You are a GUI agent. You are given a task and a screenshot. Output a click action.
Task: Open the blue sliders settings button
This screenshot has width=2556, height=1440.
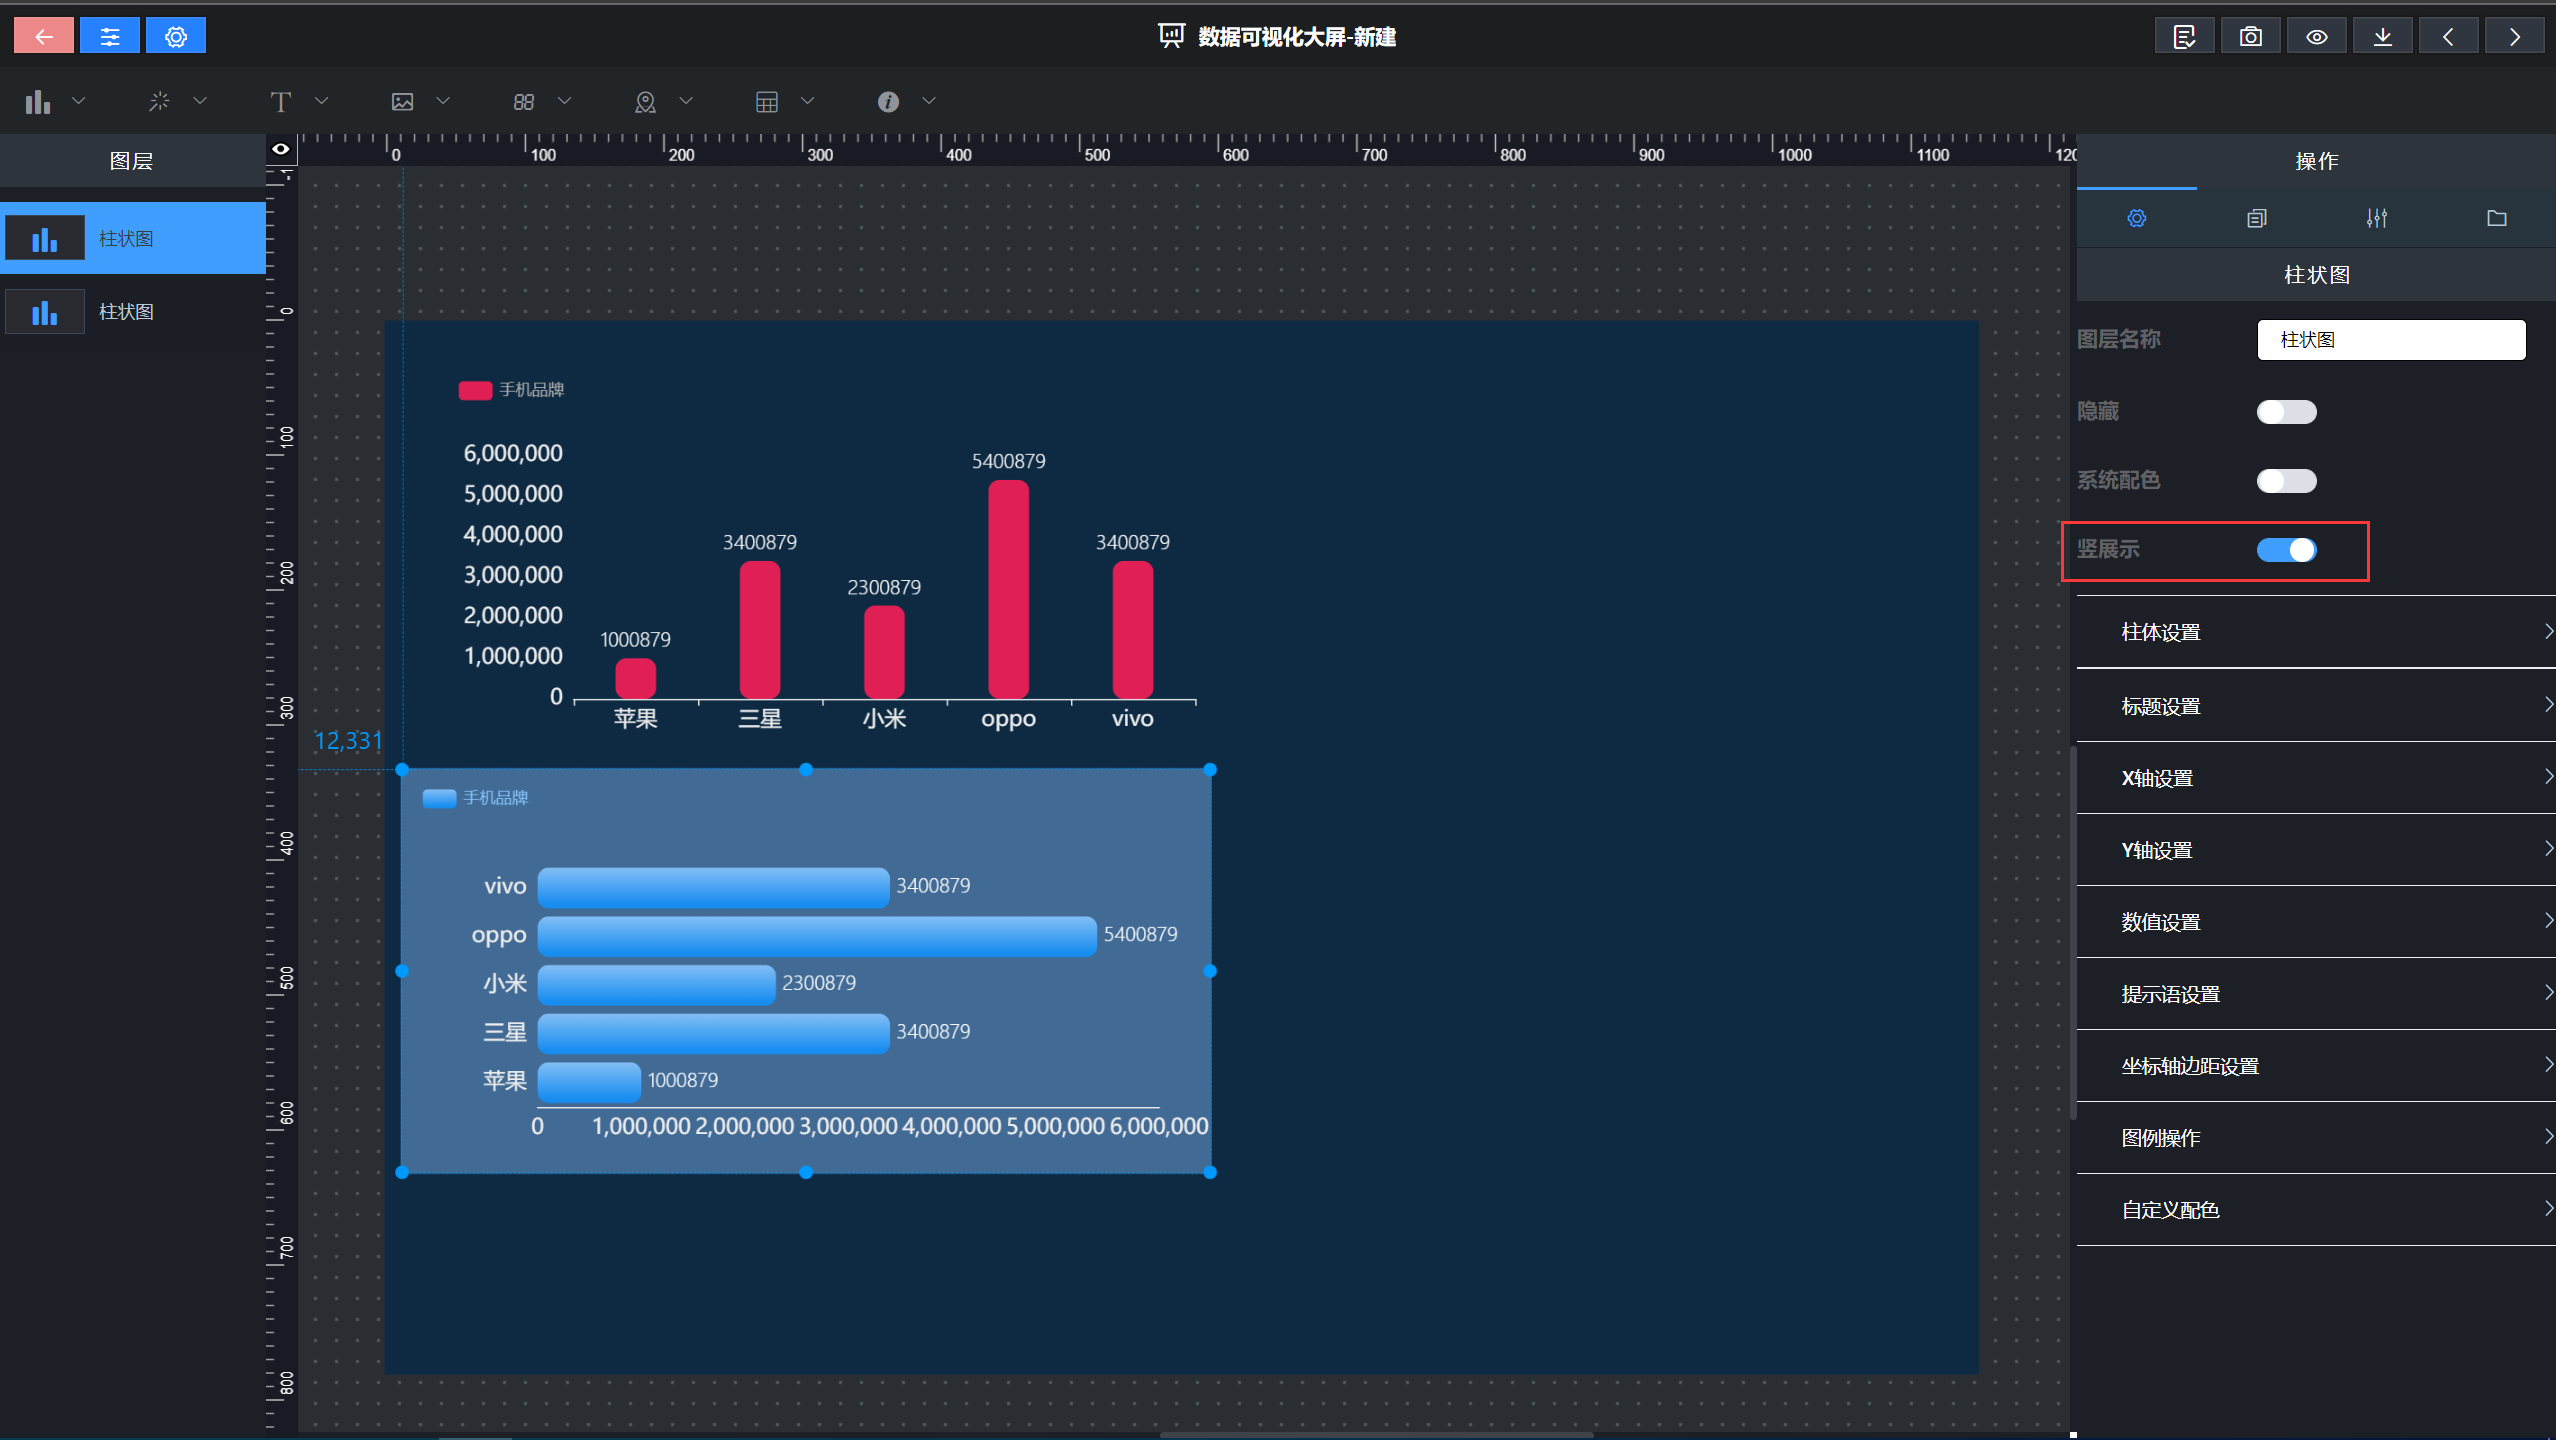[x=110, y=36]
